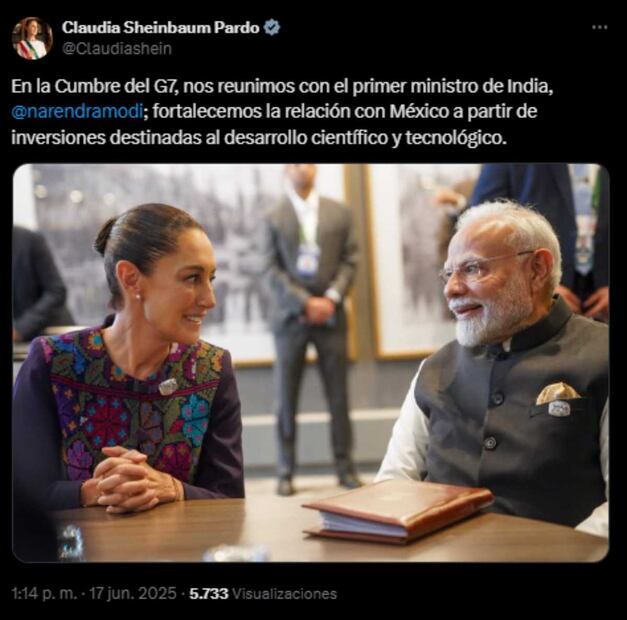
Task: Click the 1:14 p. m. timestamp
Action: (44, 593)
